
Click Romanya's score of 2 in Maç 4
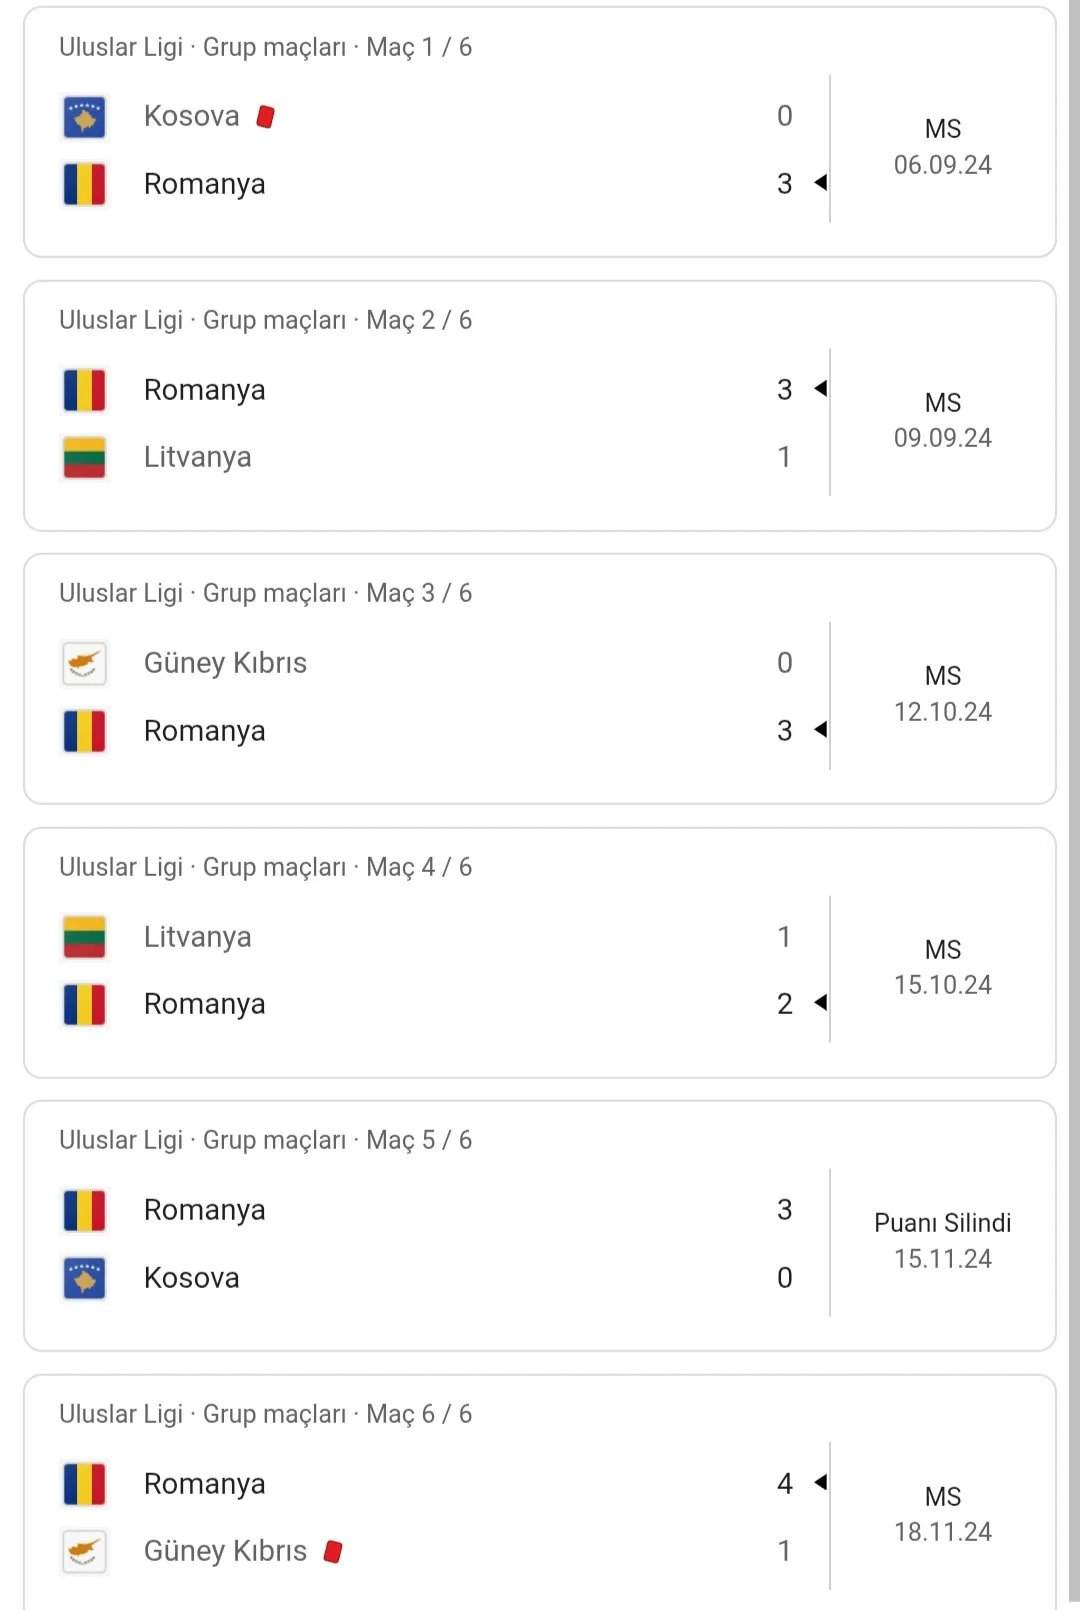coord(785,1004)
